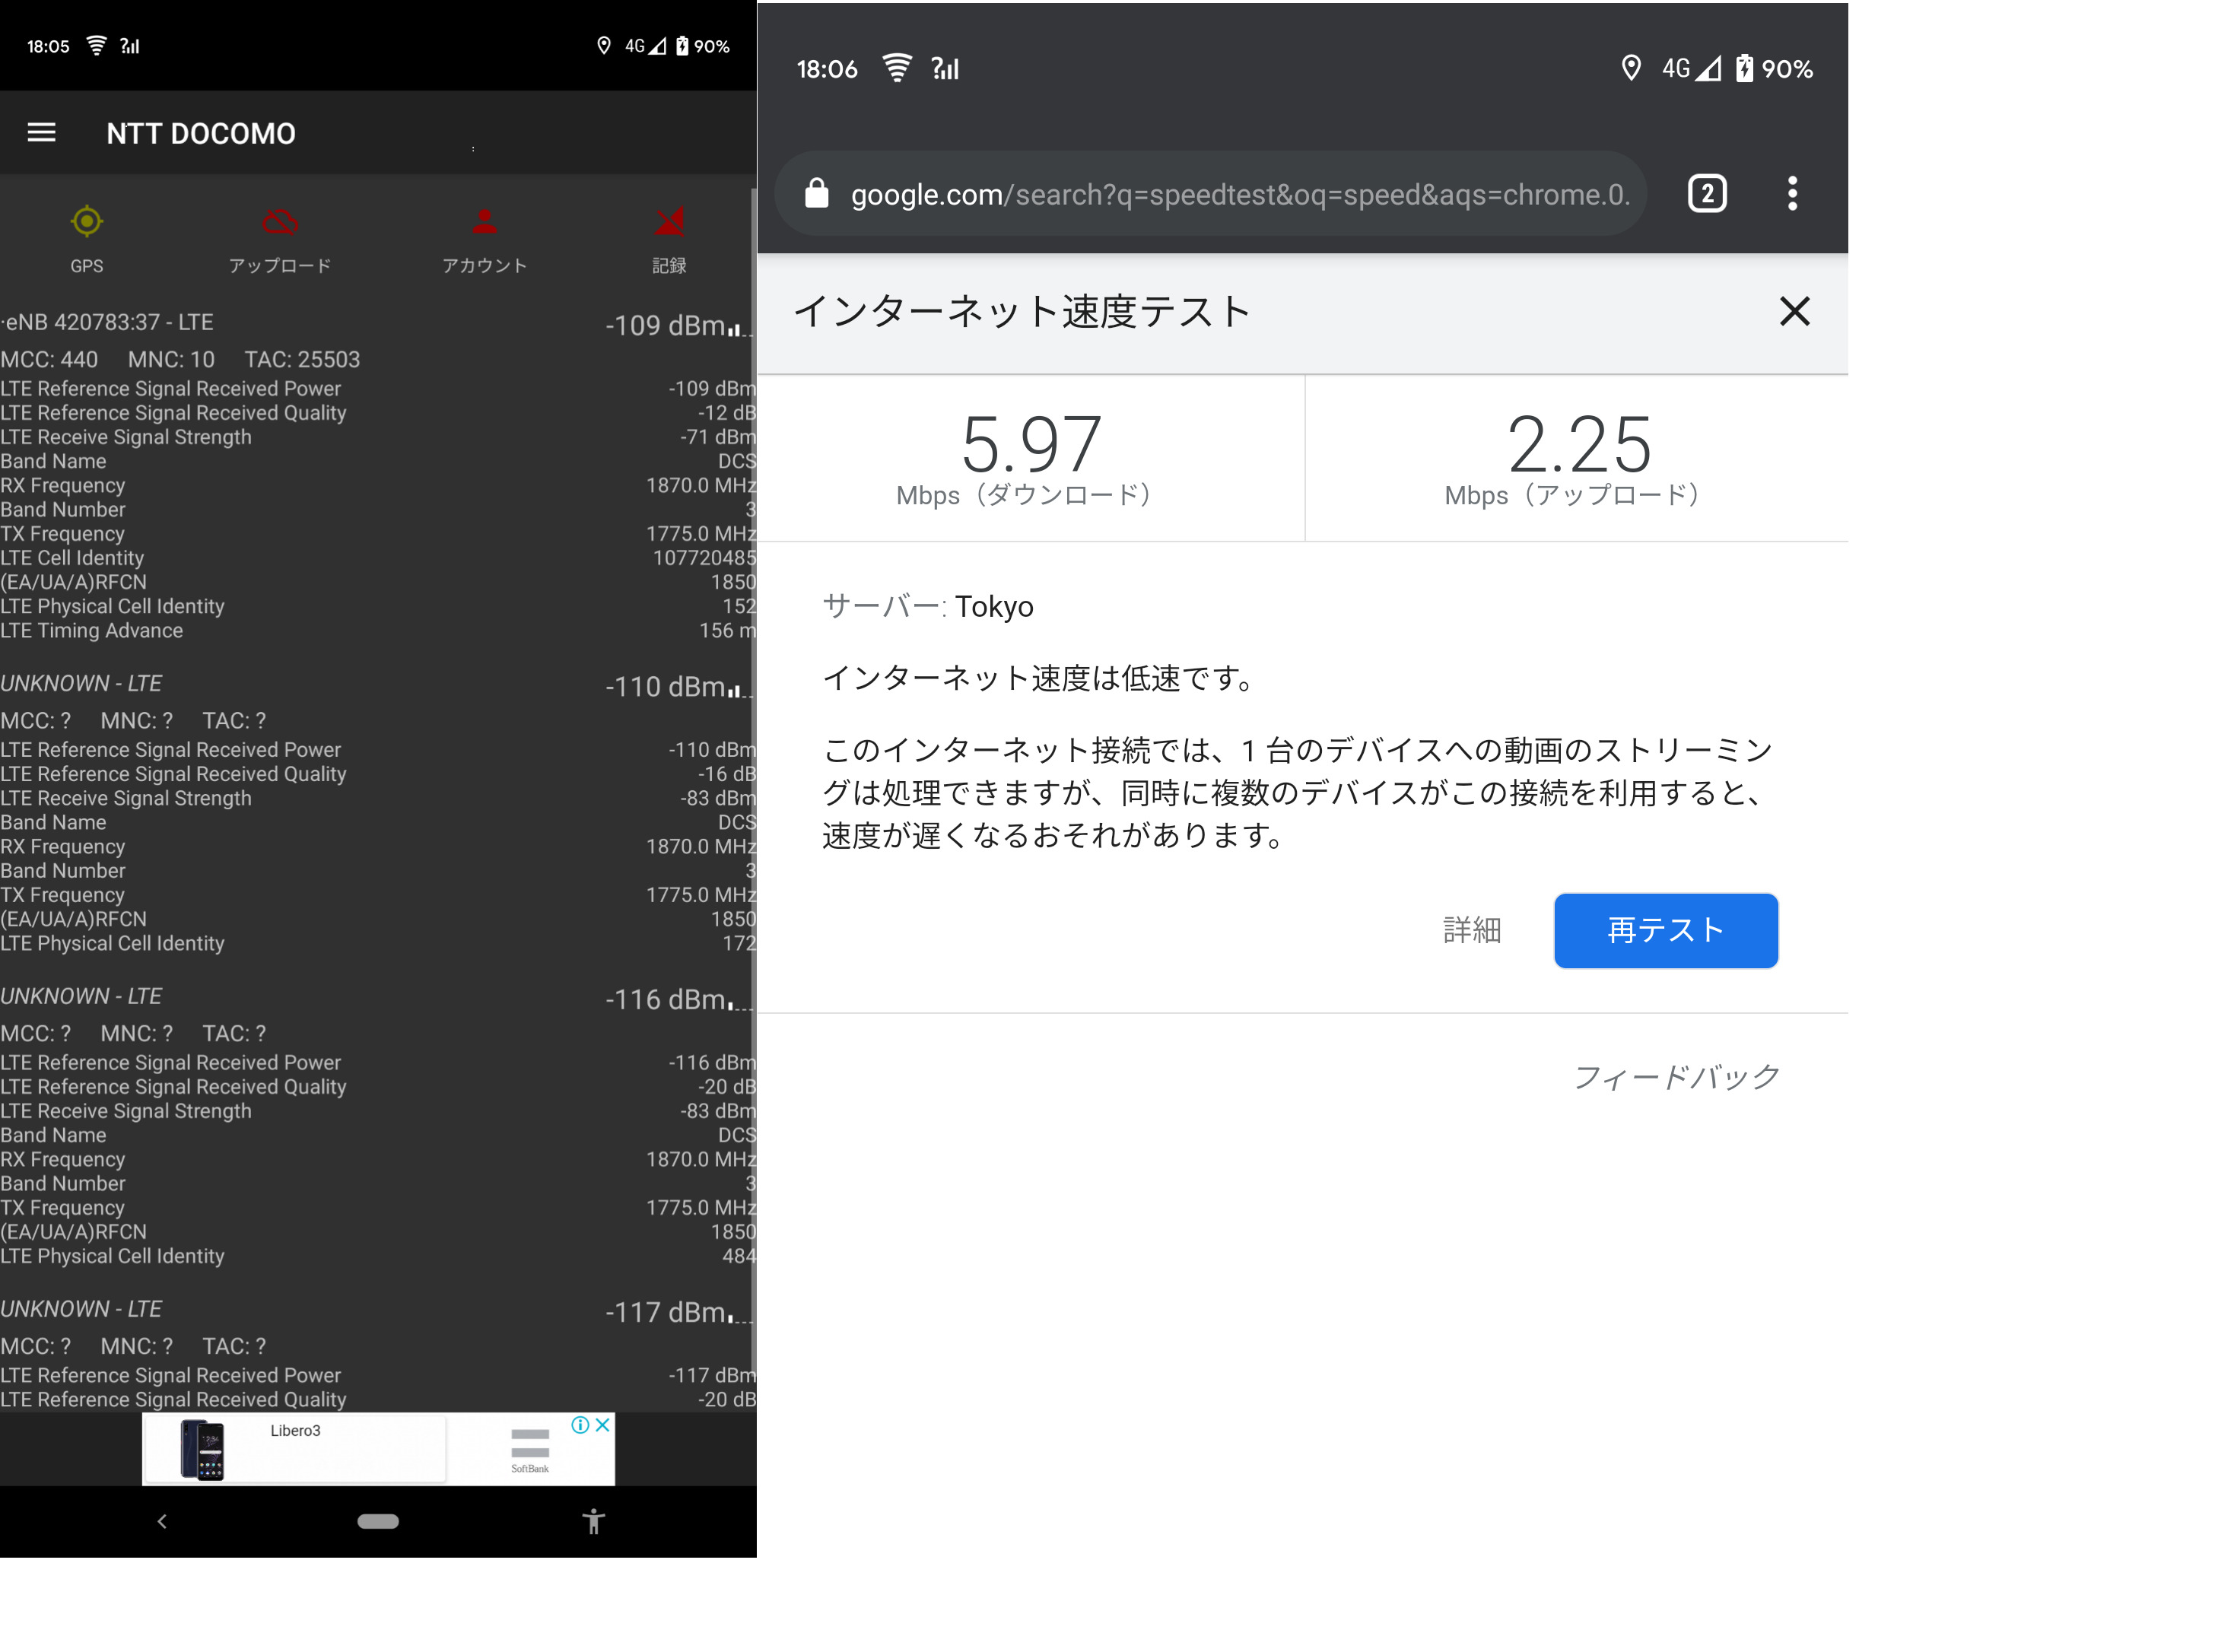The width and height of the screenshot is (2218, 1652).
Task: Click the フィードバック link
Action: [x=1676, y=1077]
